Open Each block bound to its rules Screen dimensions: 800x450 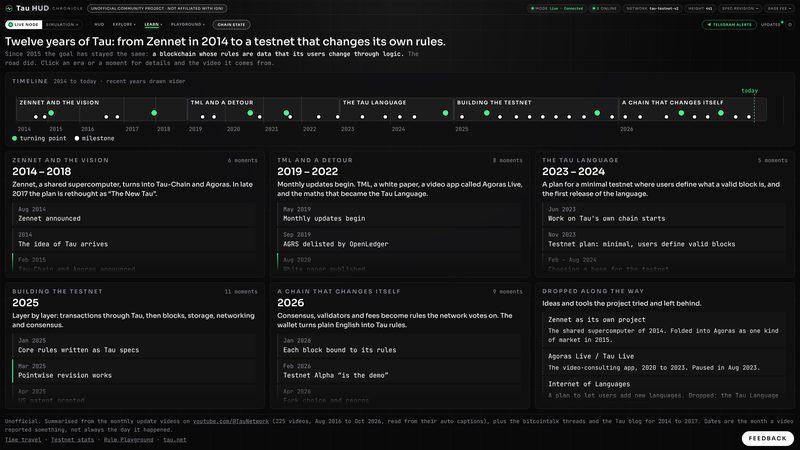(399, 345)
